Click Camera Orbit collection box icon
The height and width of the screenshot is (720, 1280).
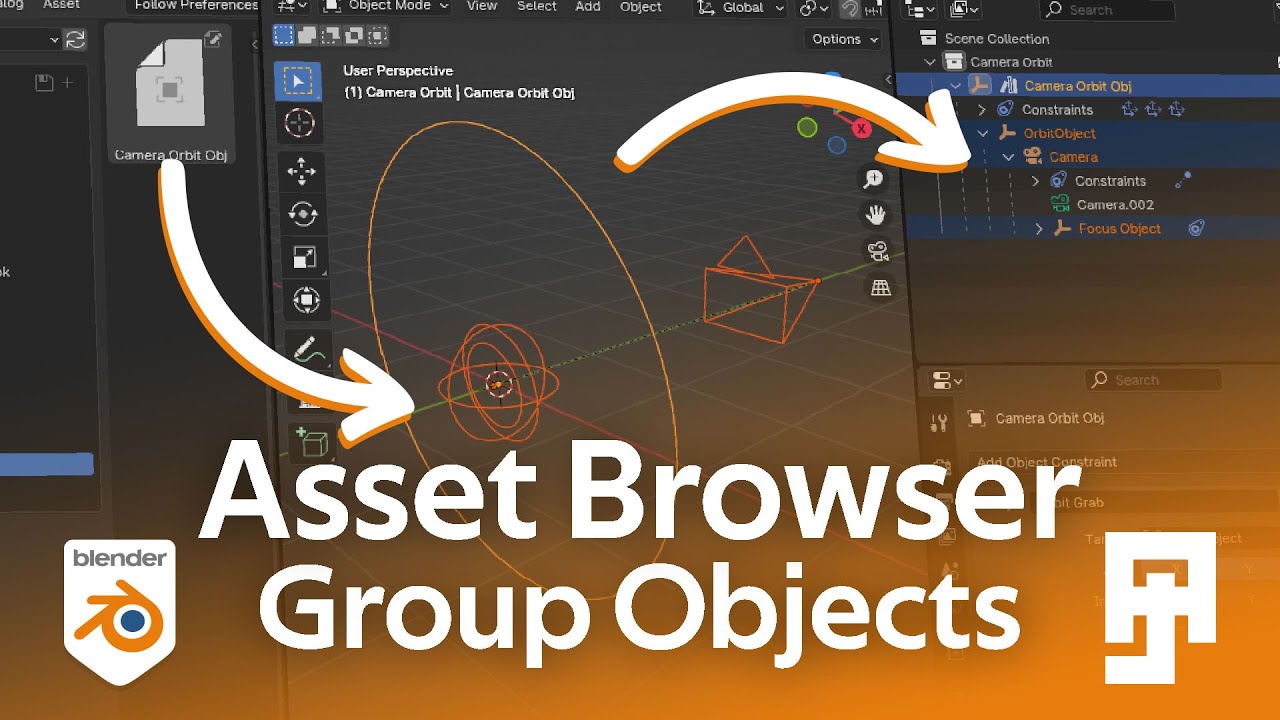tap(954, 62)
